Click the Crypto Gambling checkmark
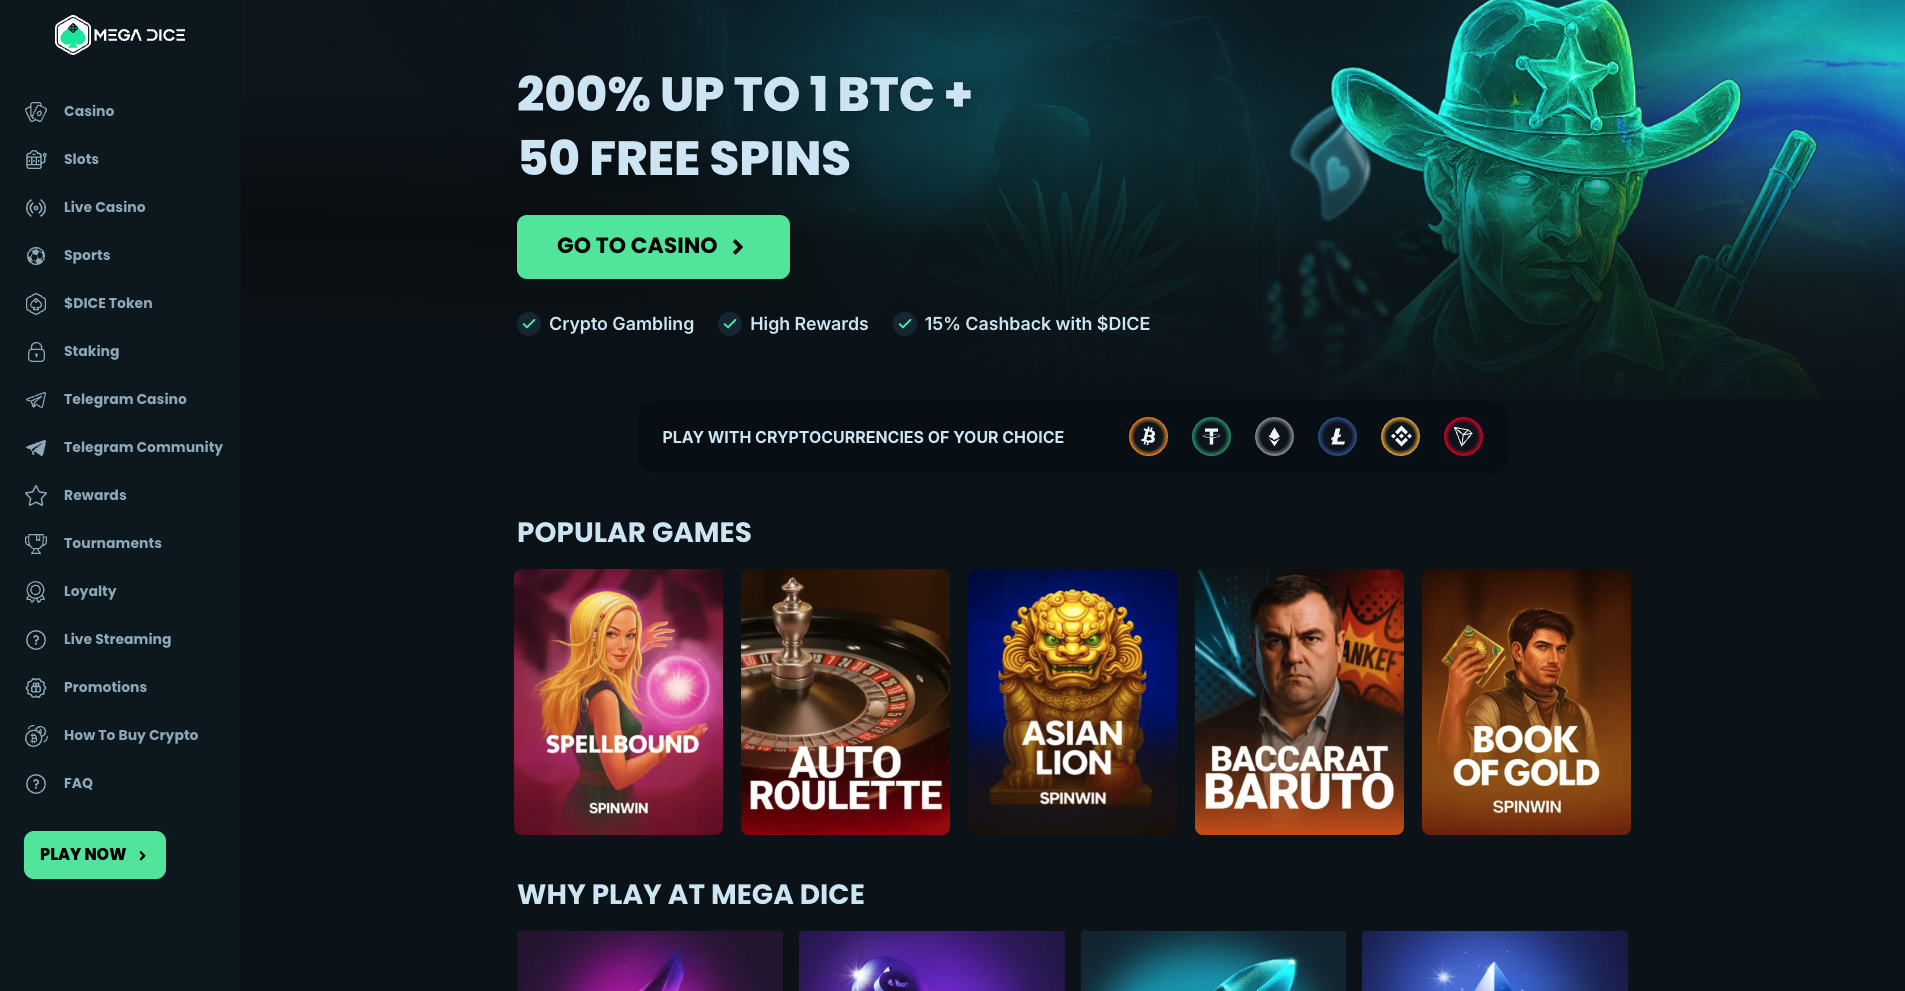This screenshot has height=991, width=1905. tap(529, 324)
